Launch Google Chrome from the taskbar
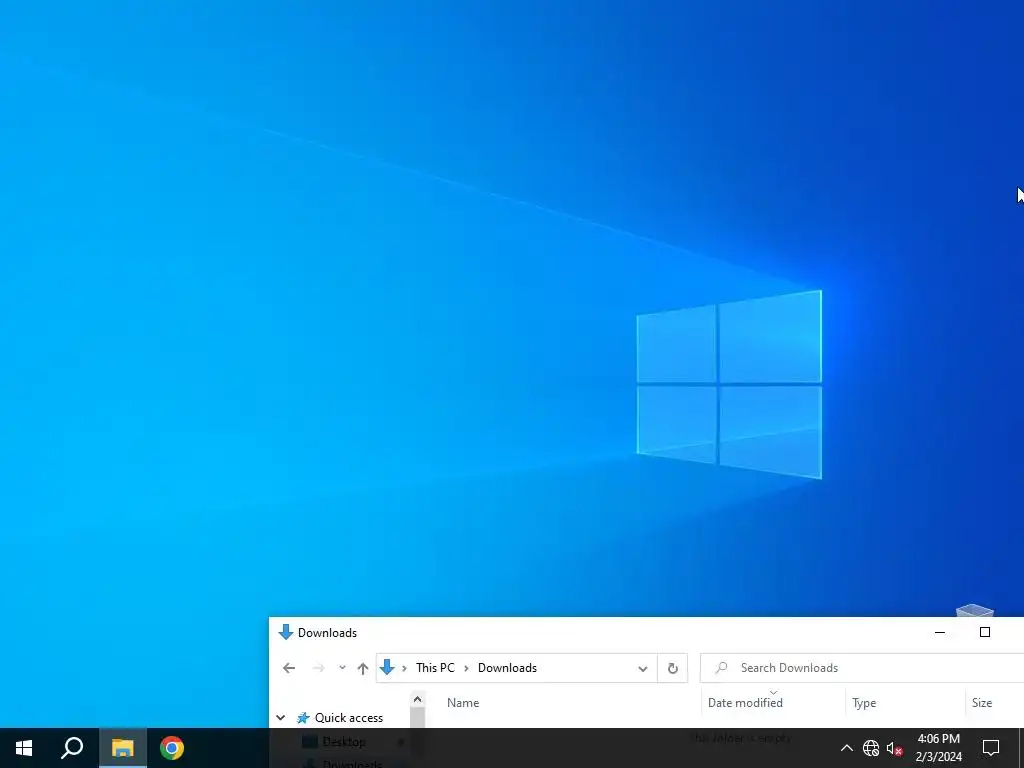 click(x=172, y=748)
